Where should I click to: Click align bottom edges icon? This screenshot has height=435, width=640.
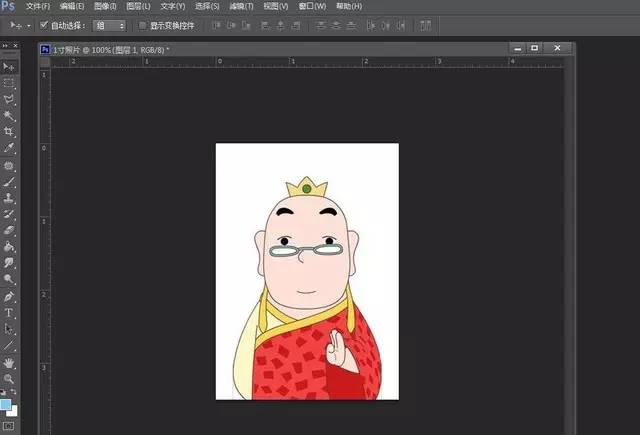(x=246, y=26)
